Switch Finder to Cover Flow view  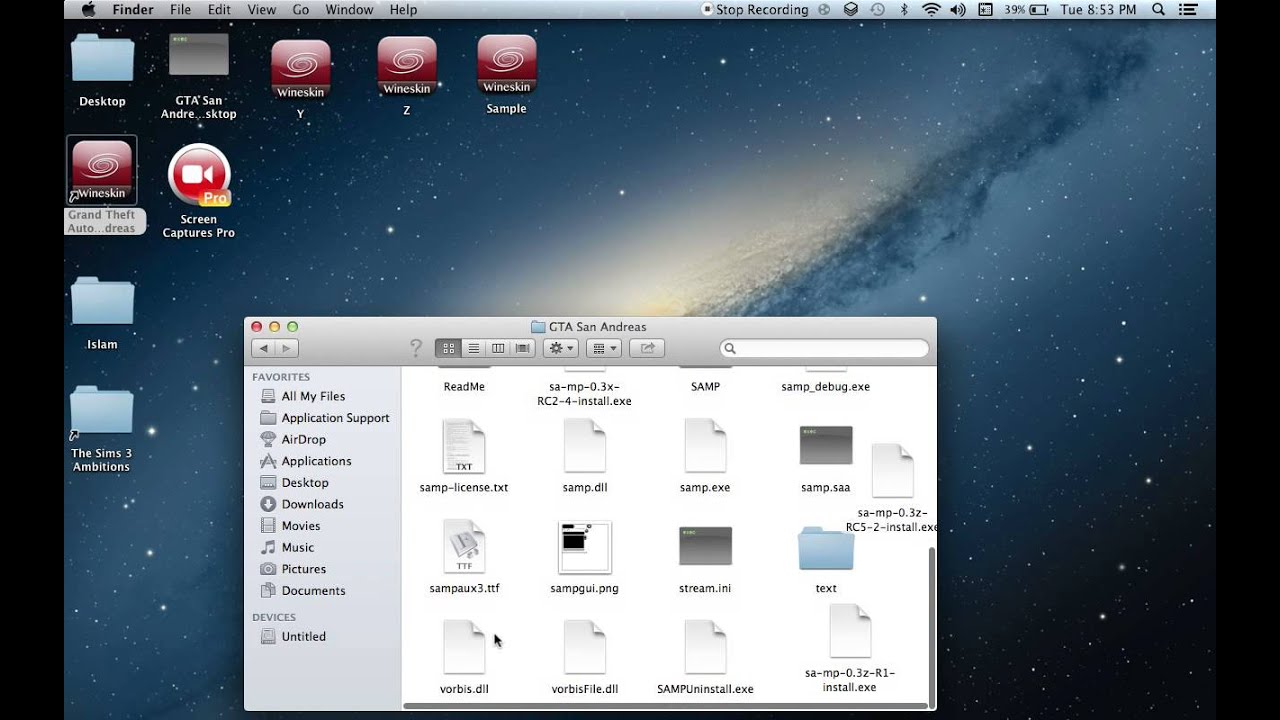[x=522, y=348]
